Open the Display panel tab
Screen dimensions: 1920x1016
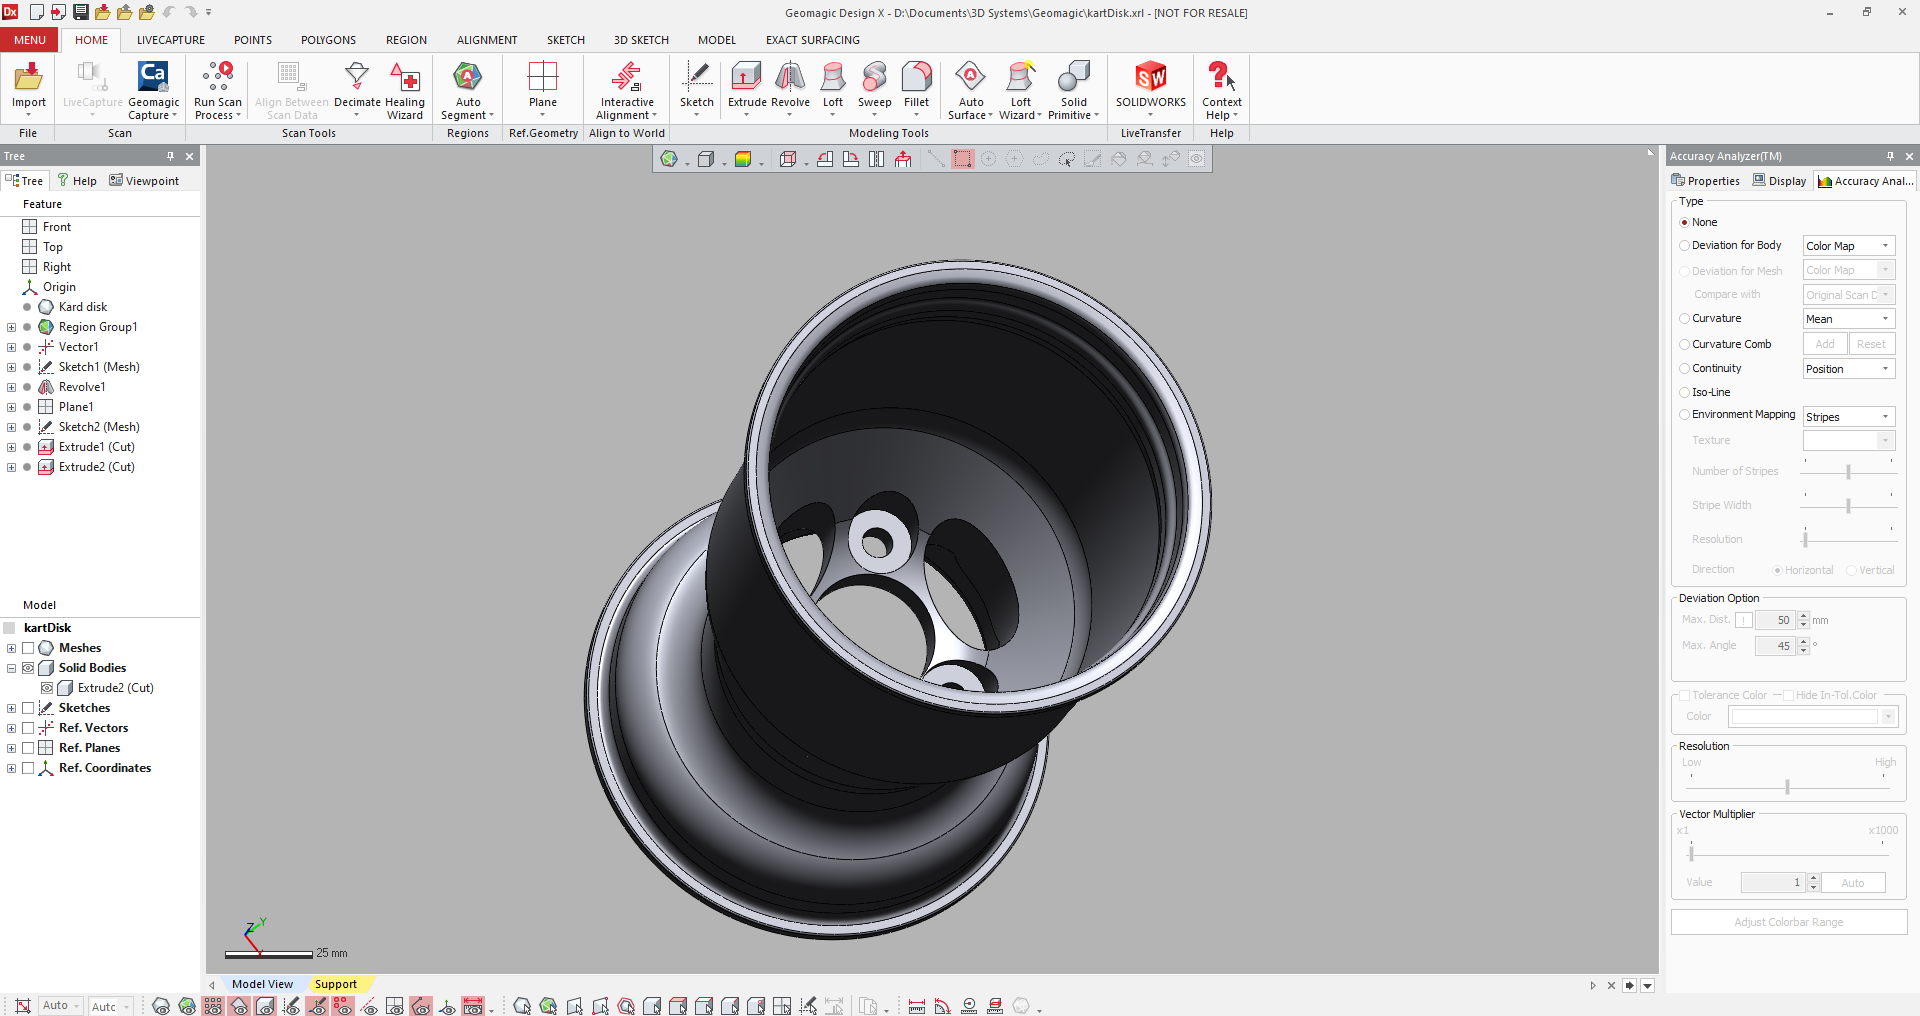[x=1779, y=181]
